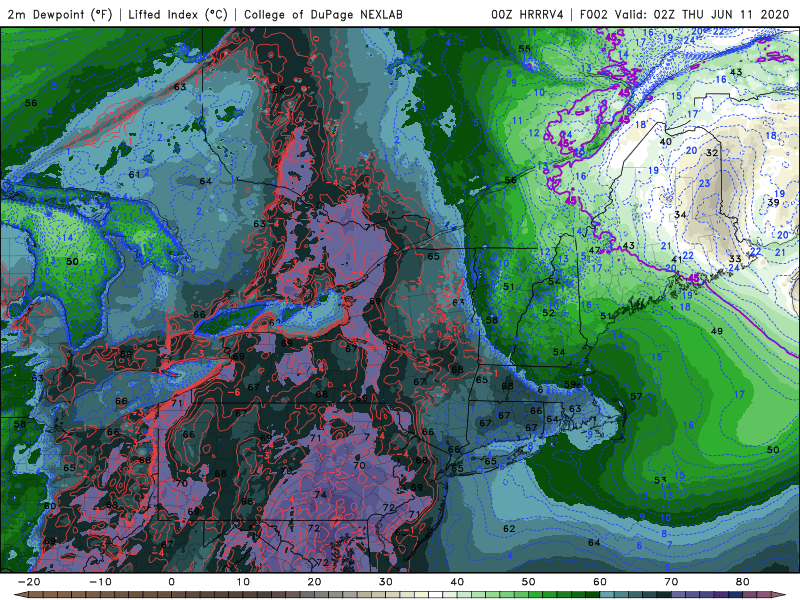Click the '2m Dewpoint (°F)' title text

(60, 14)
